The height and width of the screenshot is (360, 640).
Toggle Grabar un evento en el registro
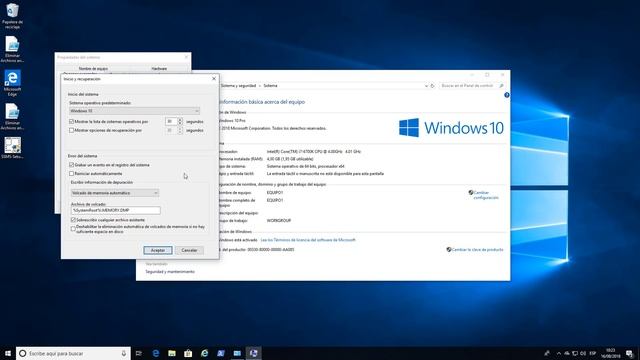click(x=71, y=165)
